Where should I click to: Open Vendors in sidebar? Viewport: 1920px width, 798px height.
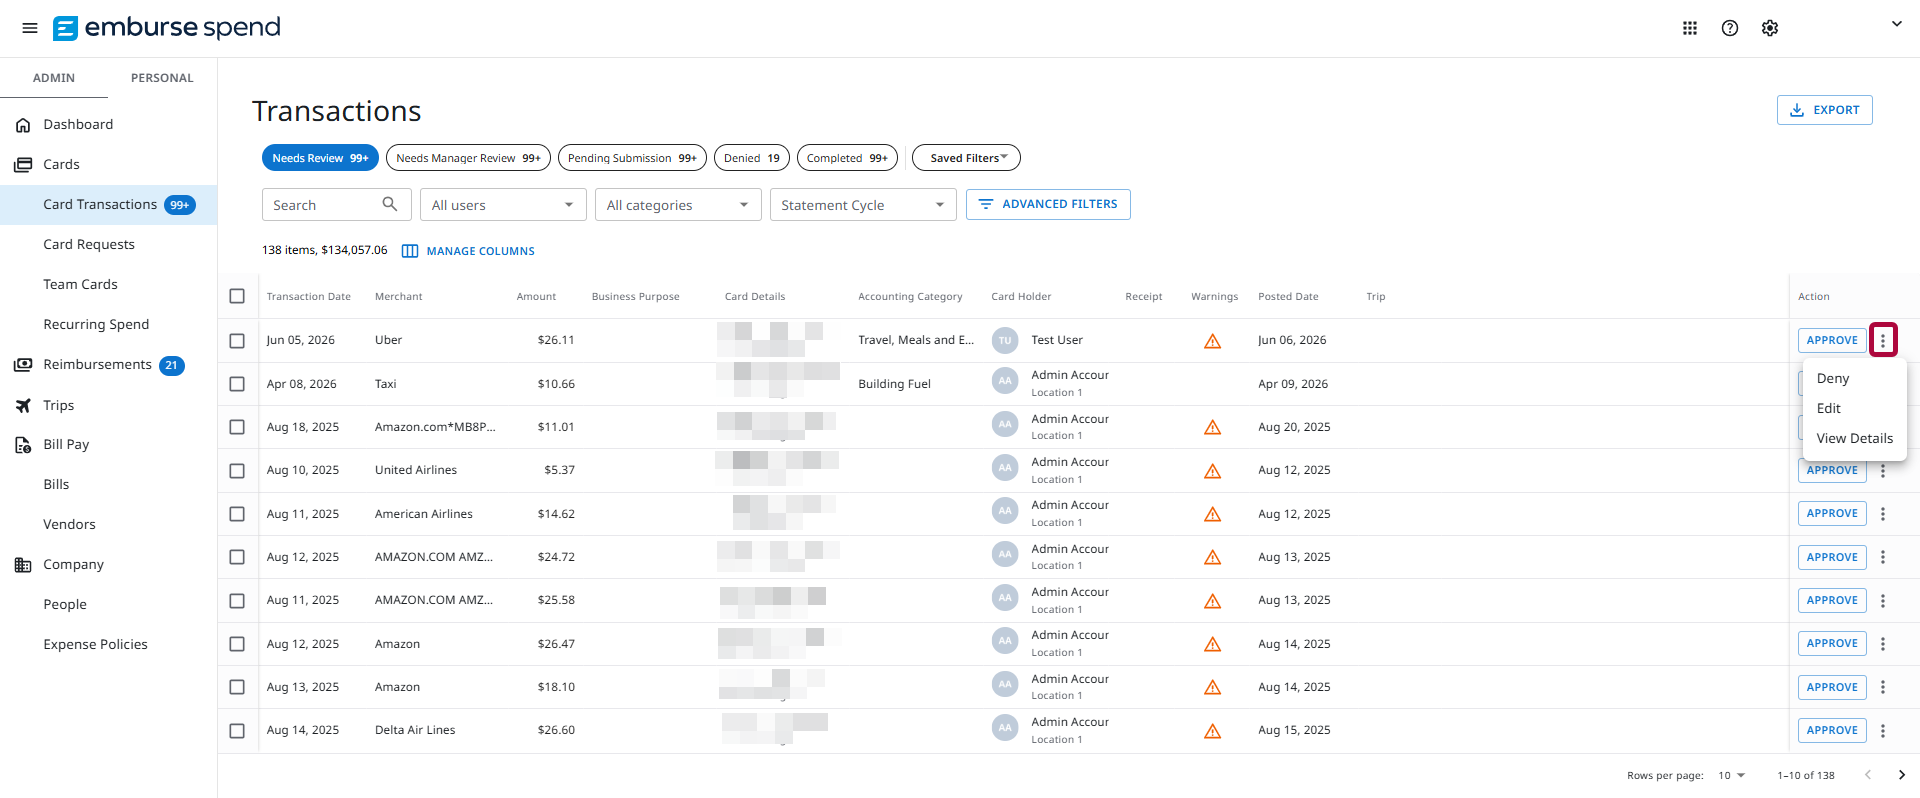click(69, 525)
